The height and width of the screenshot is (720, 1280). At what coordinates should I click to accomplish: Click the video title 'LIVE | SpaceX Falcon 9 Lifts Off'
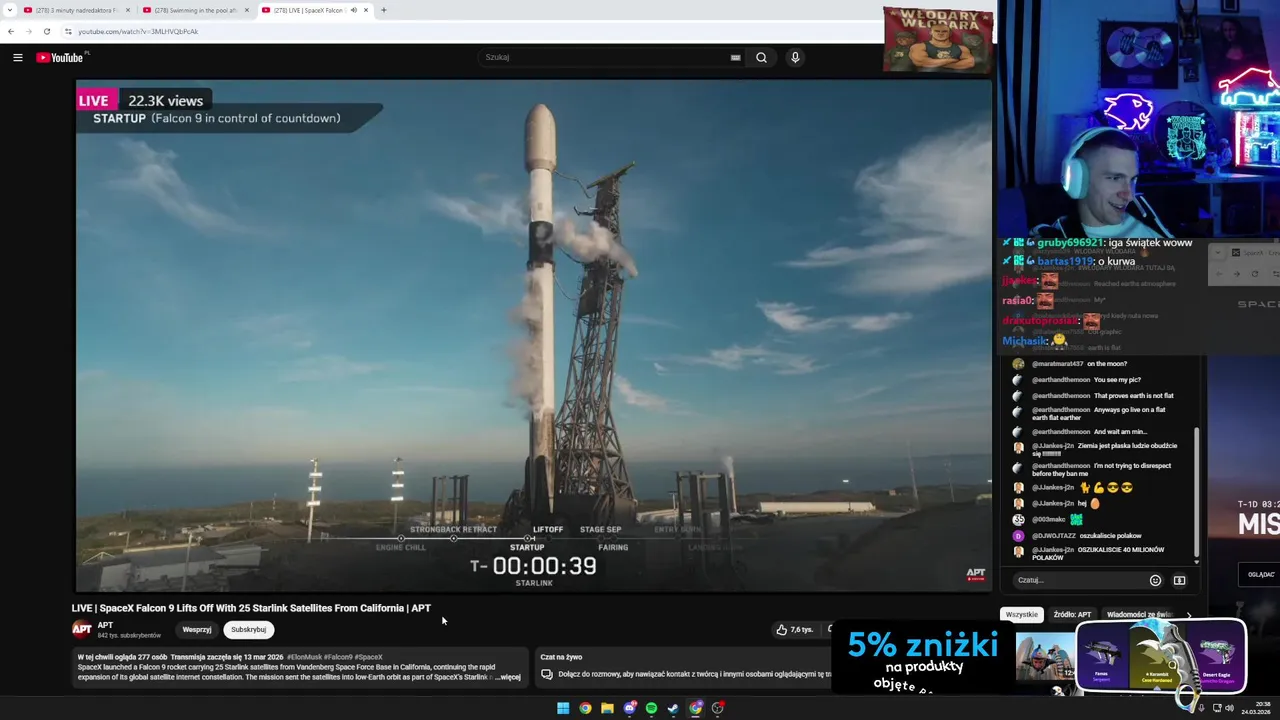pos(251,608)
